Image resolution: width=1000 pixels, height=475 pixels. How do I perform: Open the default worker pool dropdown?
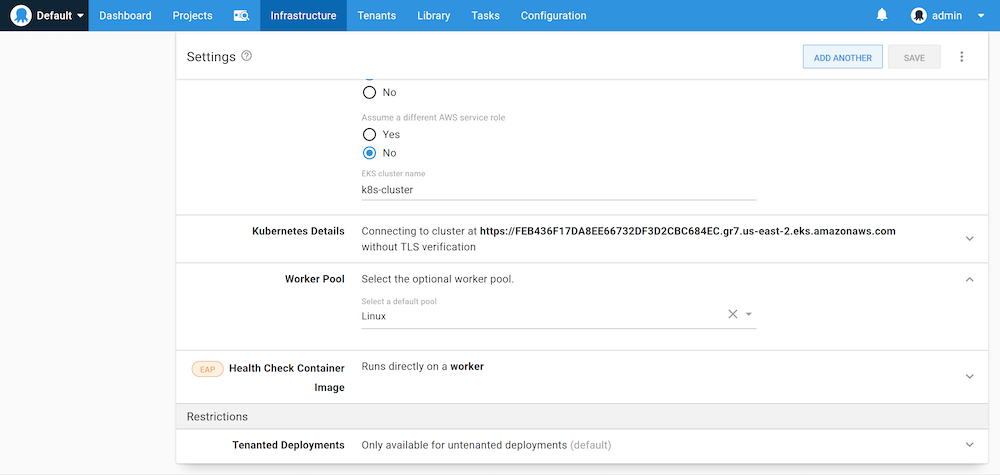[749, 315]
